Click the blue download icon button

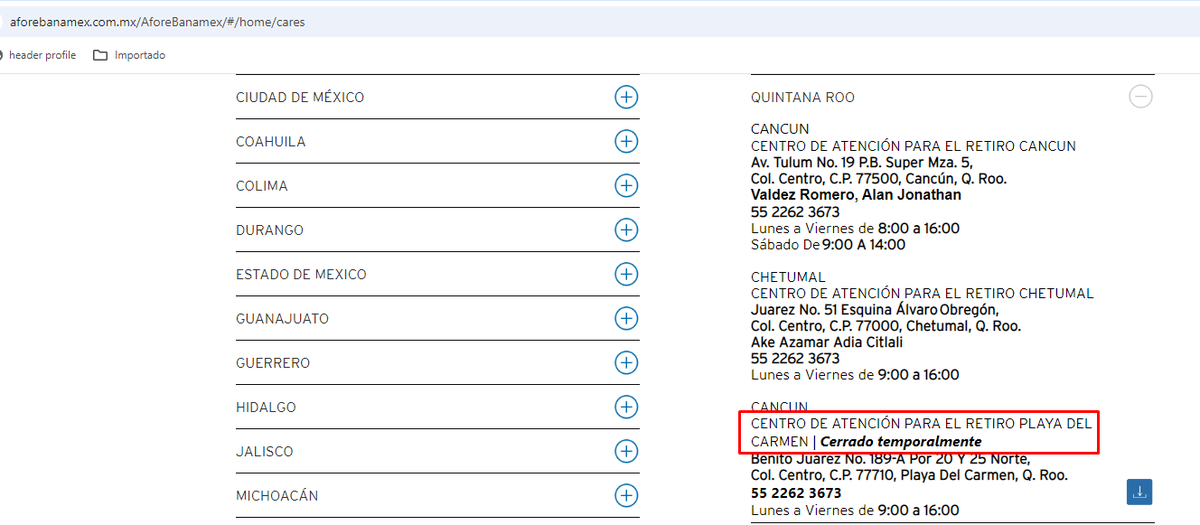pyautogui.click(x=1140, y=492)
